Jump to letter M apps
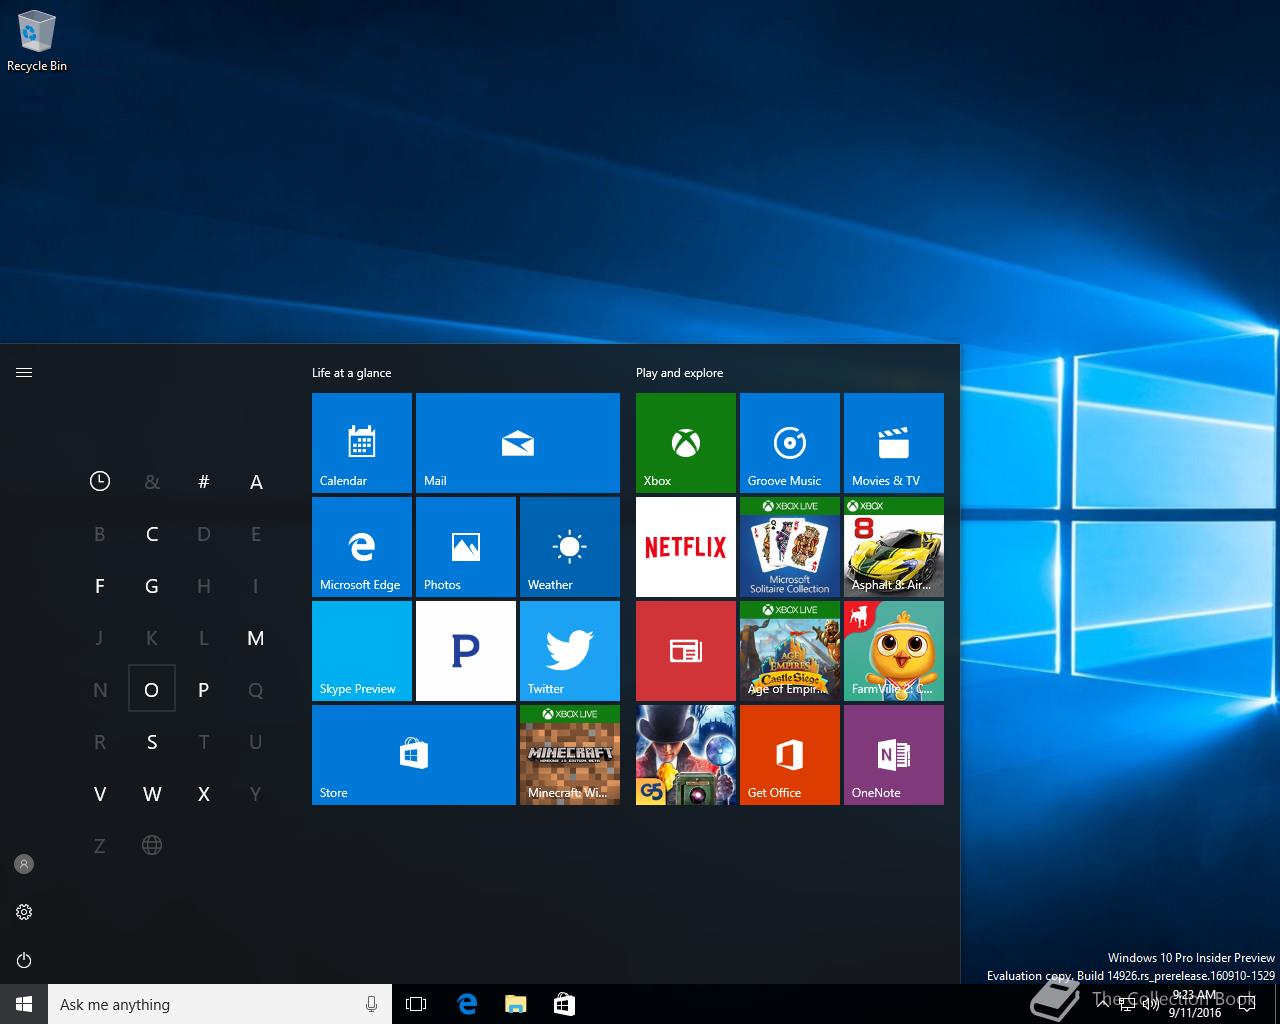Viewport: 1280px width, 1024px height. (256, 638)
